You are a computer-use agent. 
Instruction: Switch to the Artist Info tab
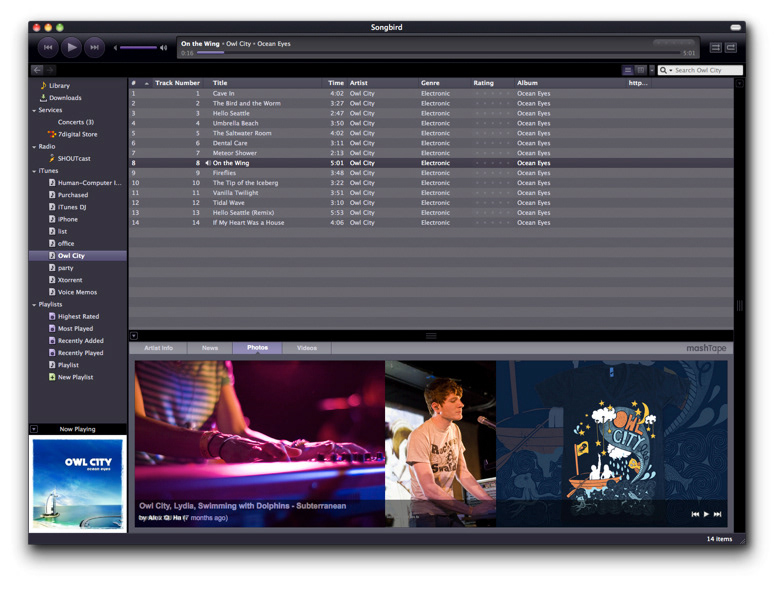coord(159,348)
